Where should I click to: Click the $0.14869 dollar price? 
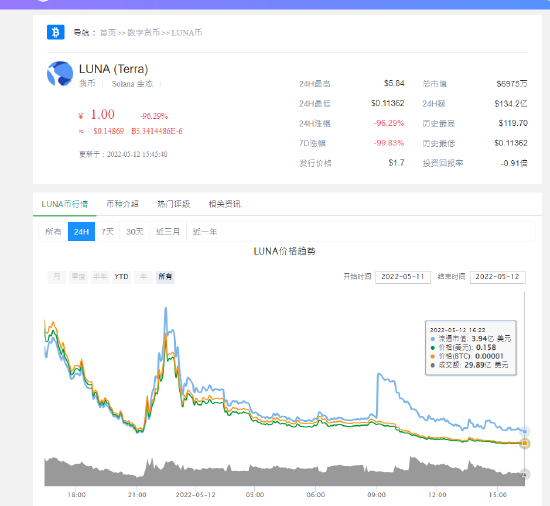coord(108,131)
